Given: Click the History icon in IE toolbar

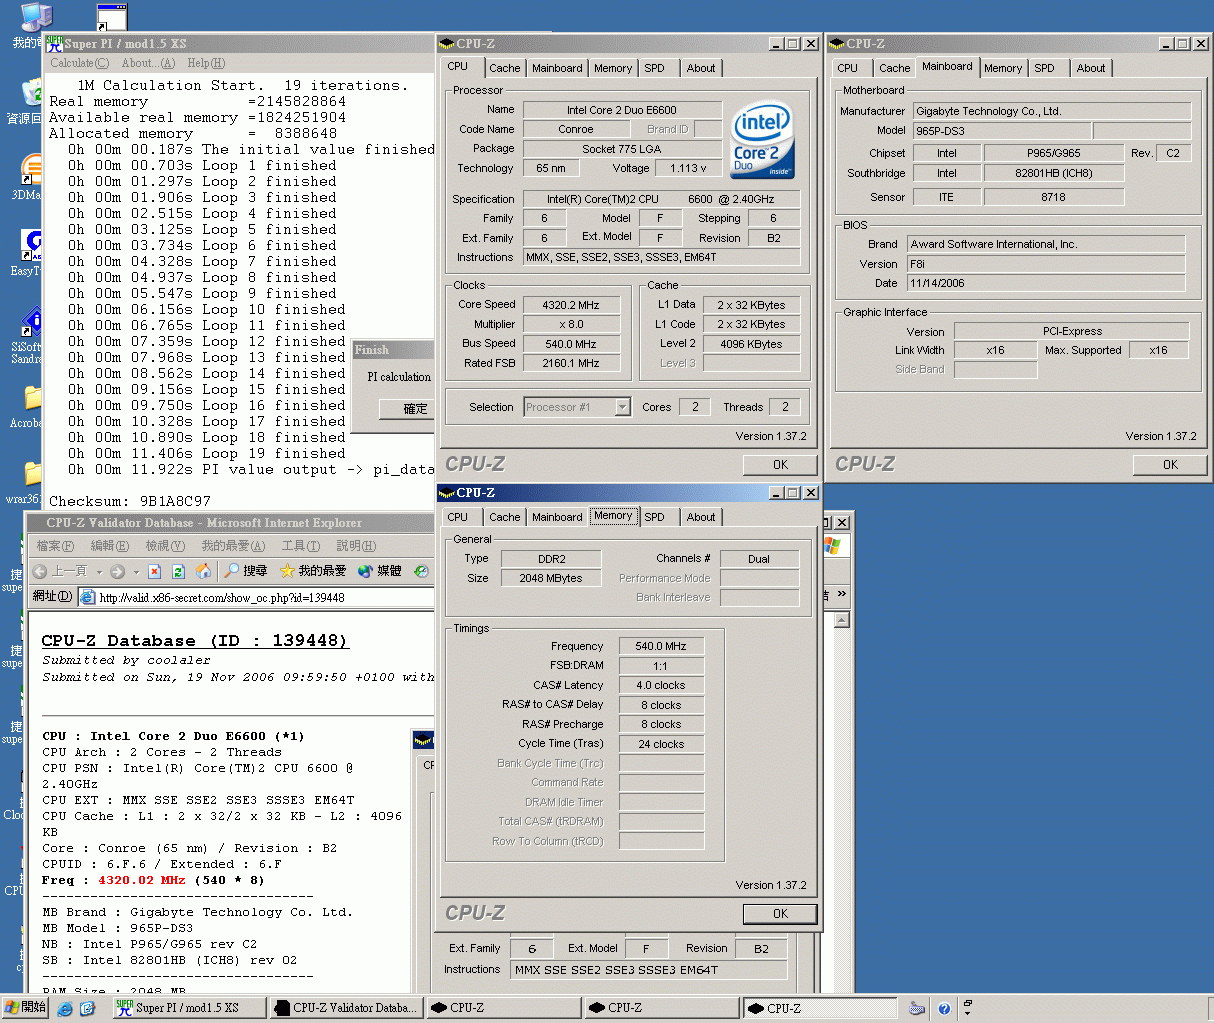Looking at the screenshot, I should [421, 571].
